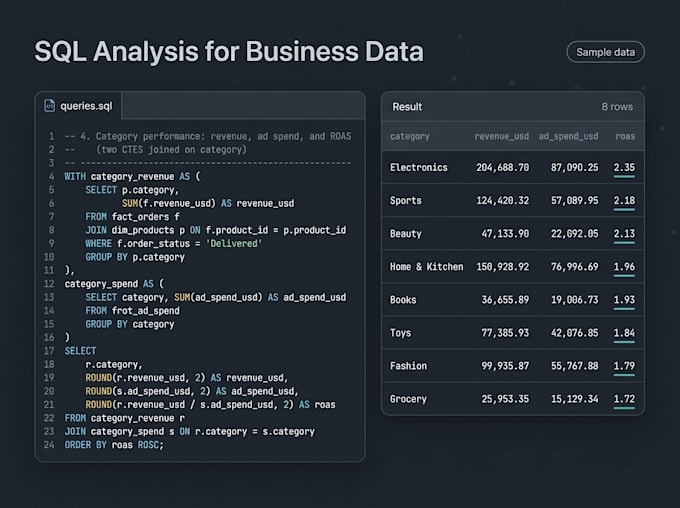This screenshot has height=508, width=680.
Task: Select the Books category cell
Action: pos(403,300)
